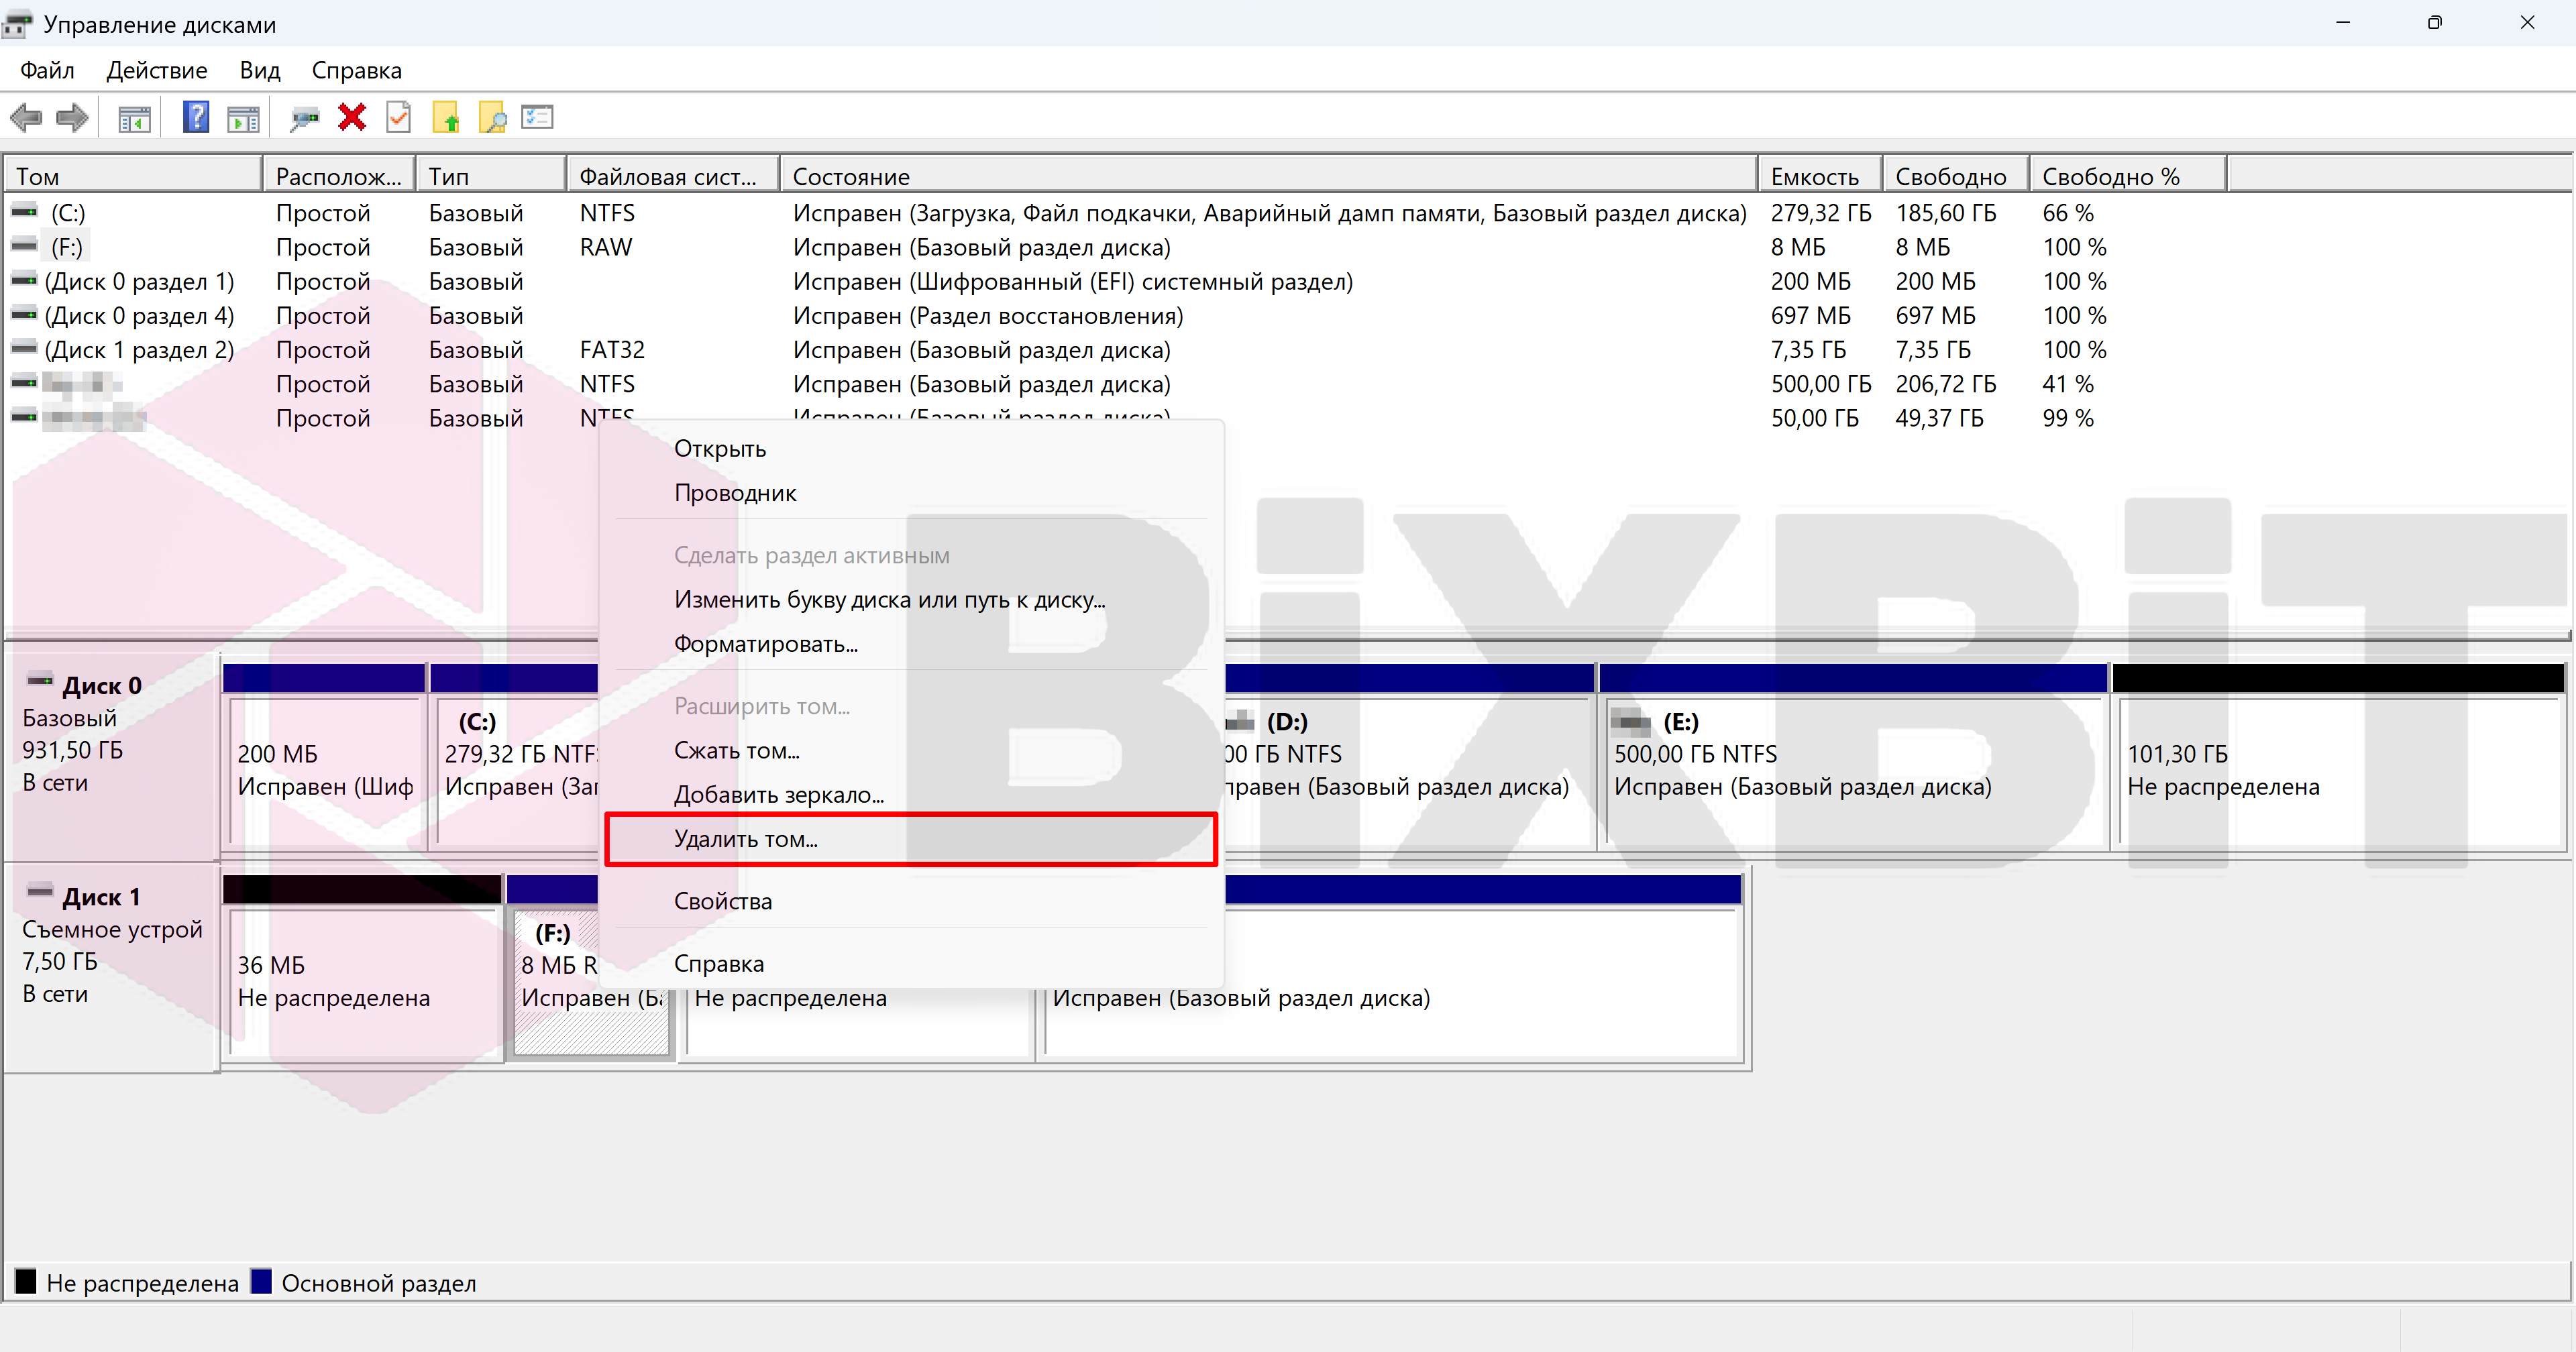Open the Вид menu
Screen dimensions: 2576x1352
click(260, 70)
